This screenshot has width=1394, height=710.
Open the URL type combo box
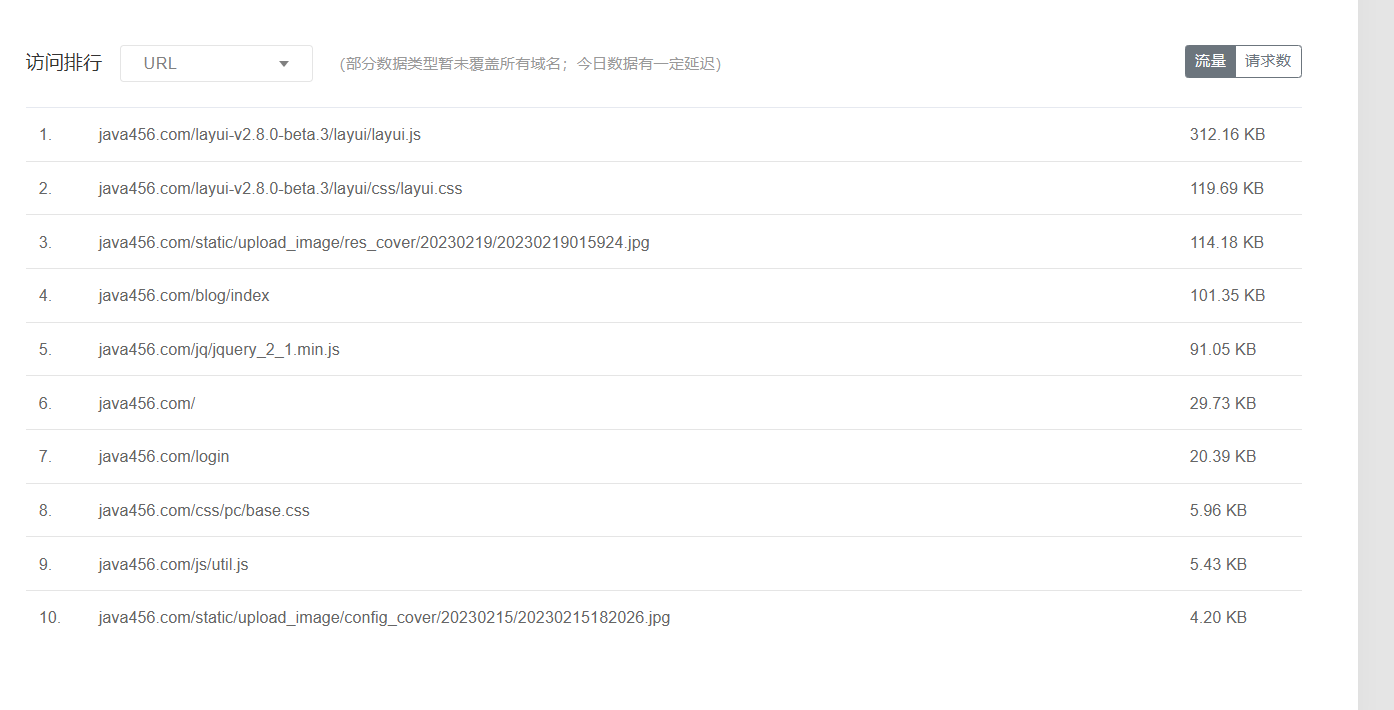click(215, 64)
